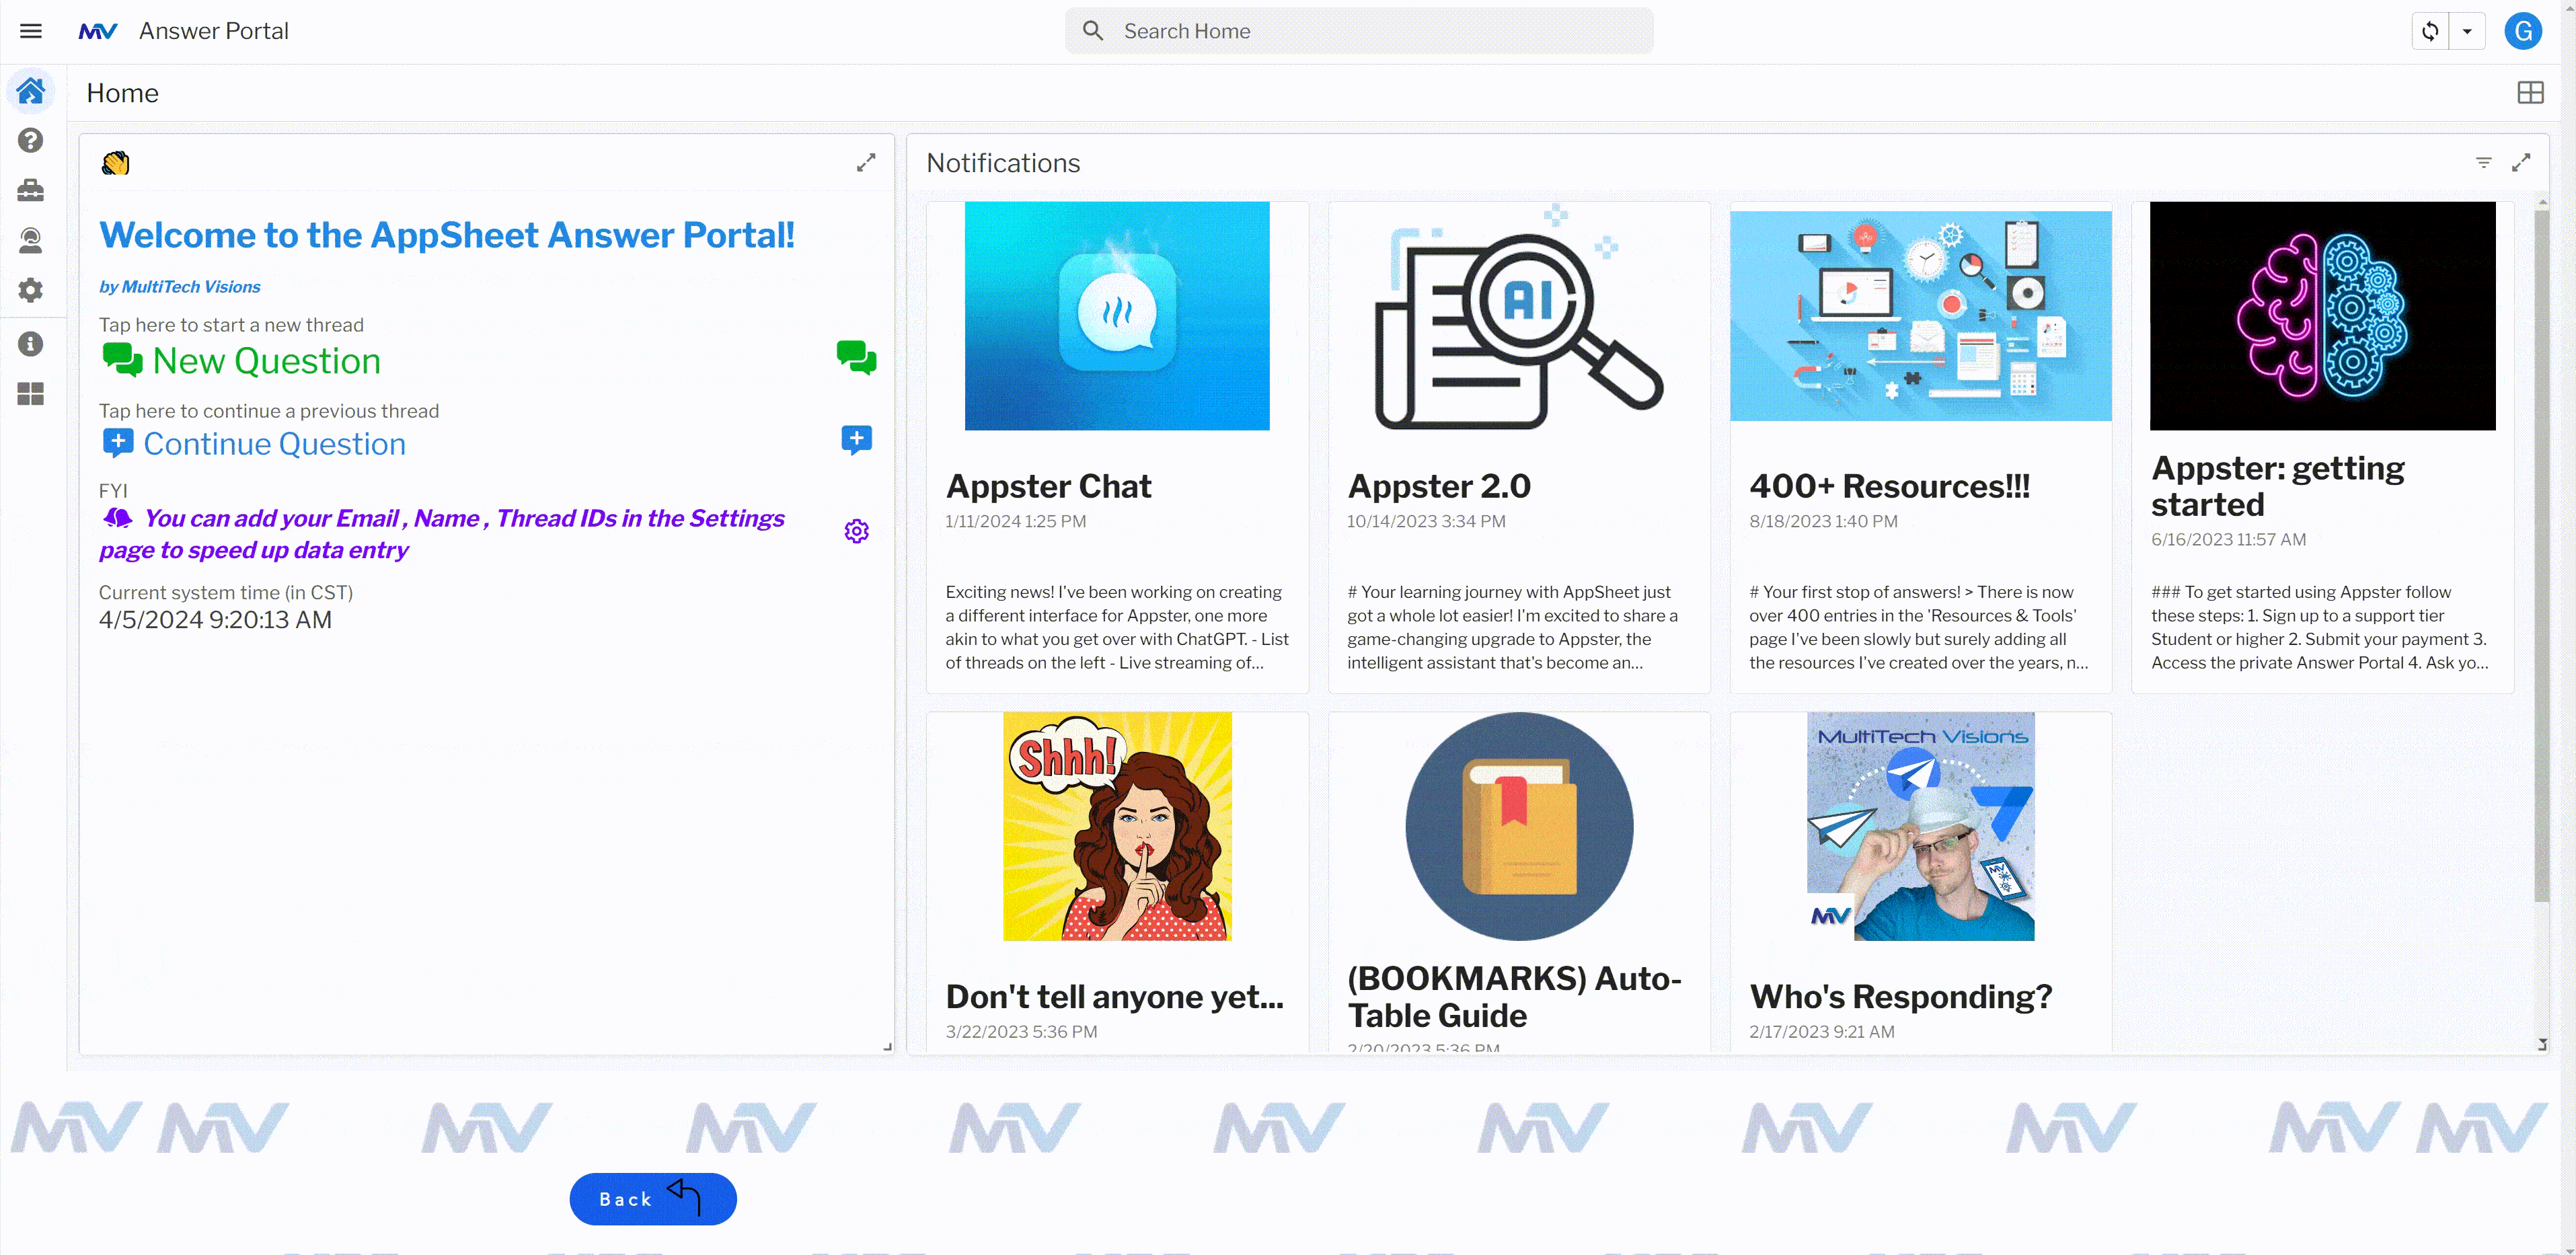Expand the sync options dropdown arrow

(x=2467, y=31)
